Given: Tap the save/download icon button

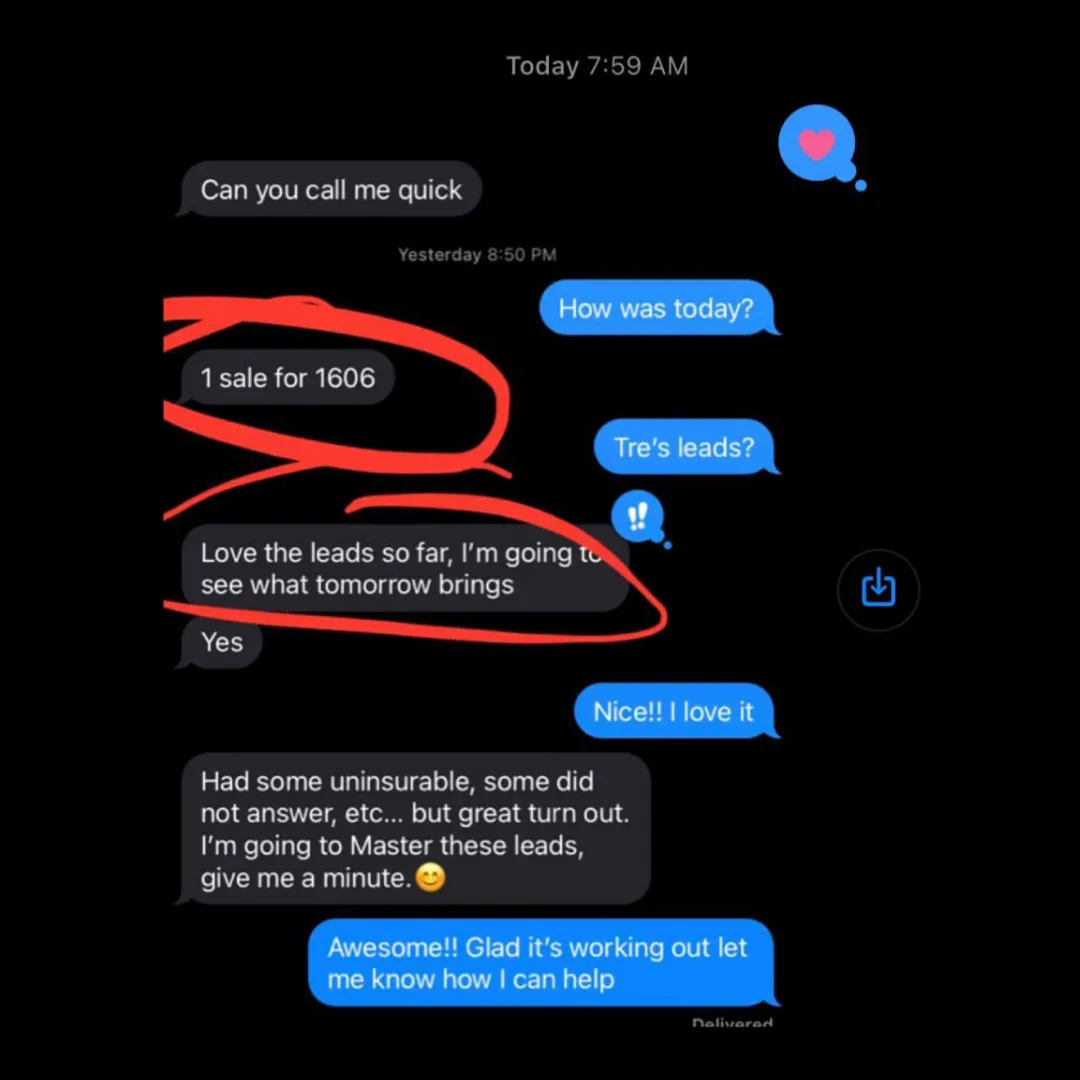Looking at the screenshot, I should (878, 590).
